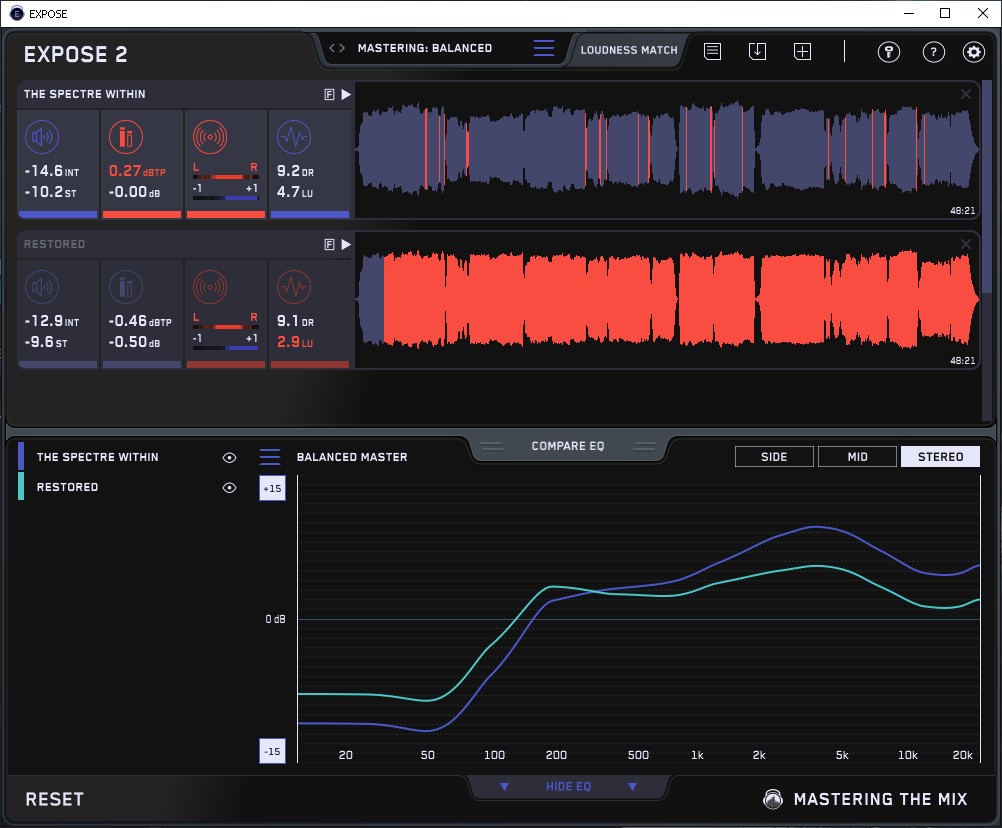Click the EXPOSE 2 title
This screenshot has height=828, width=1002.
pyautogui.click(x=75, y=54)
